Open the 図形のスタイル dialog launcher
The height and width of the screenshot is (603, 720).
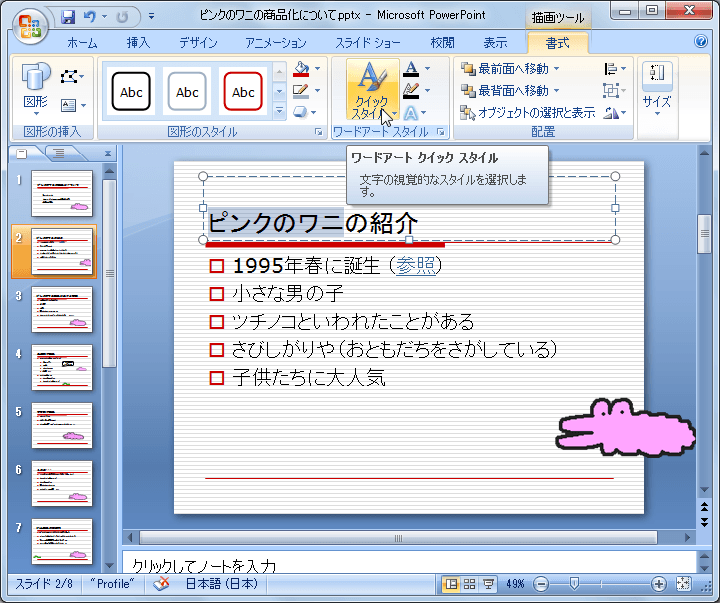click(x=318, y=132)
